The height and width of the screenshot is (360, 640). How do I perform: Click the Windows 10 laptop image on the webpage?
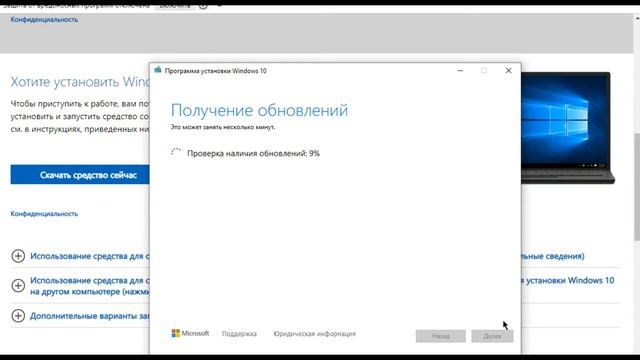(568, 128)
